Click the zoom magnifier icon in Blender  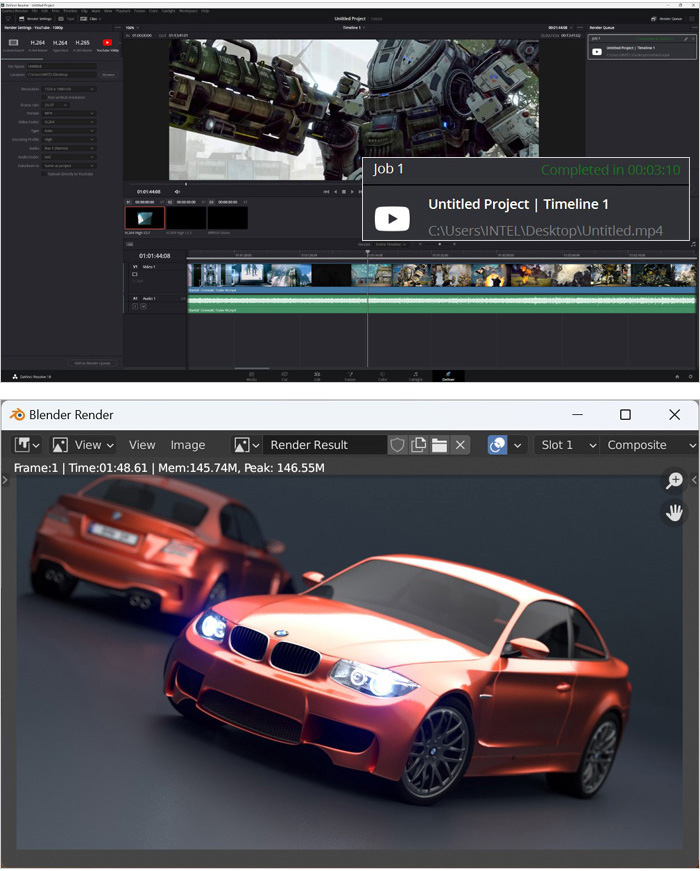(x=674, y=481)
